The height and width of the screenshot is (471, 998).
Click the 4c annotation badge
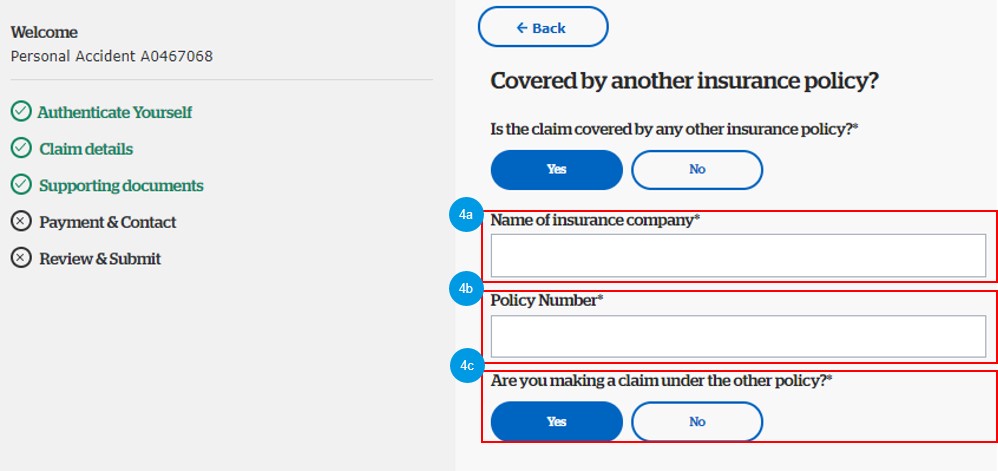pos(466,366)
